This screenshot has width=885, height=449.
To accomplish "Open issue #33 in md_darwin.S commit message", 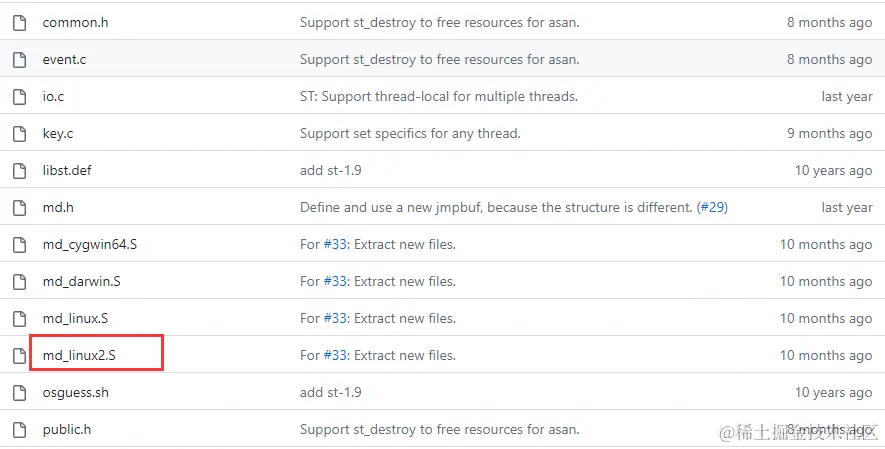I will (335, 281).
